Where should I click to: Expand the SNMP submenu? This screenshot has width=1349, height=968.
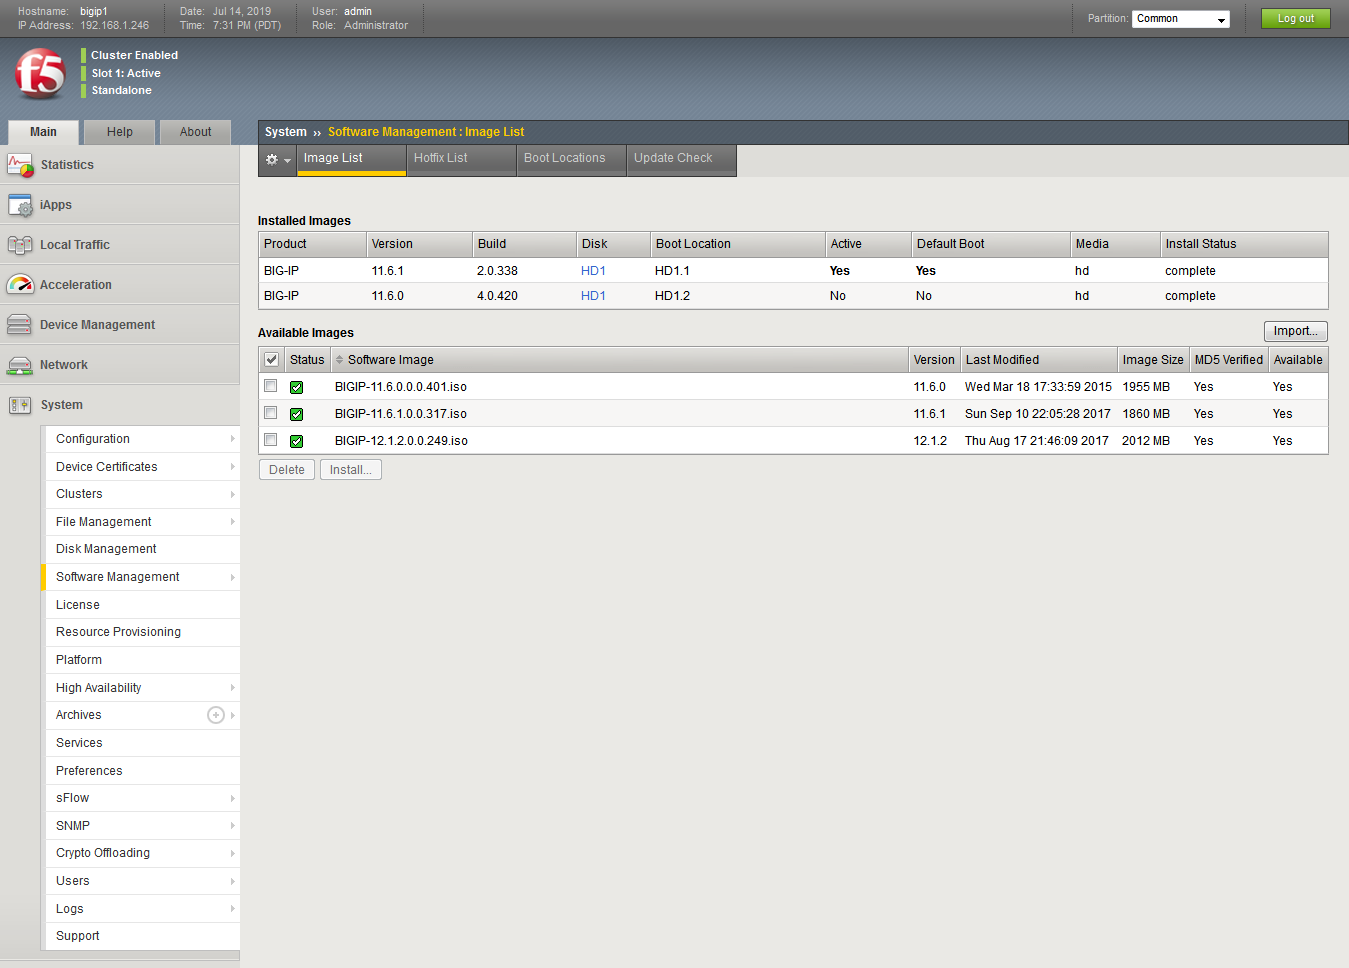pyautogui.click(x=233, y=826)
